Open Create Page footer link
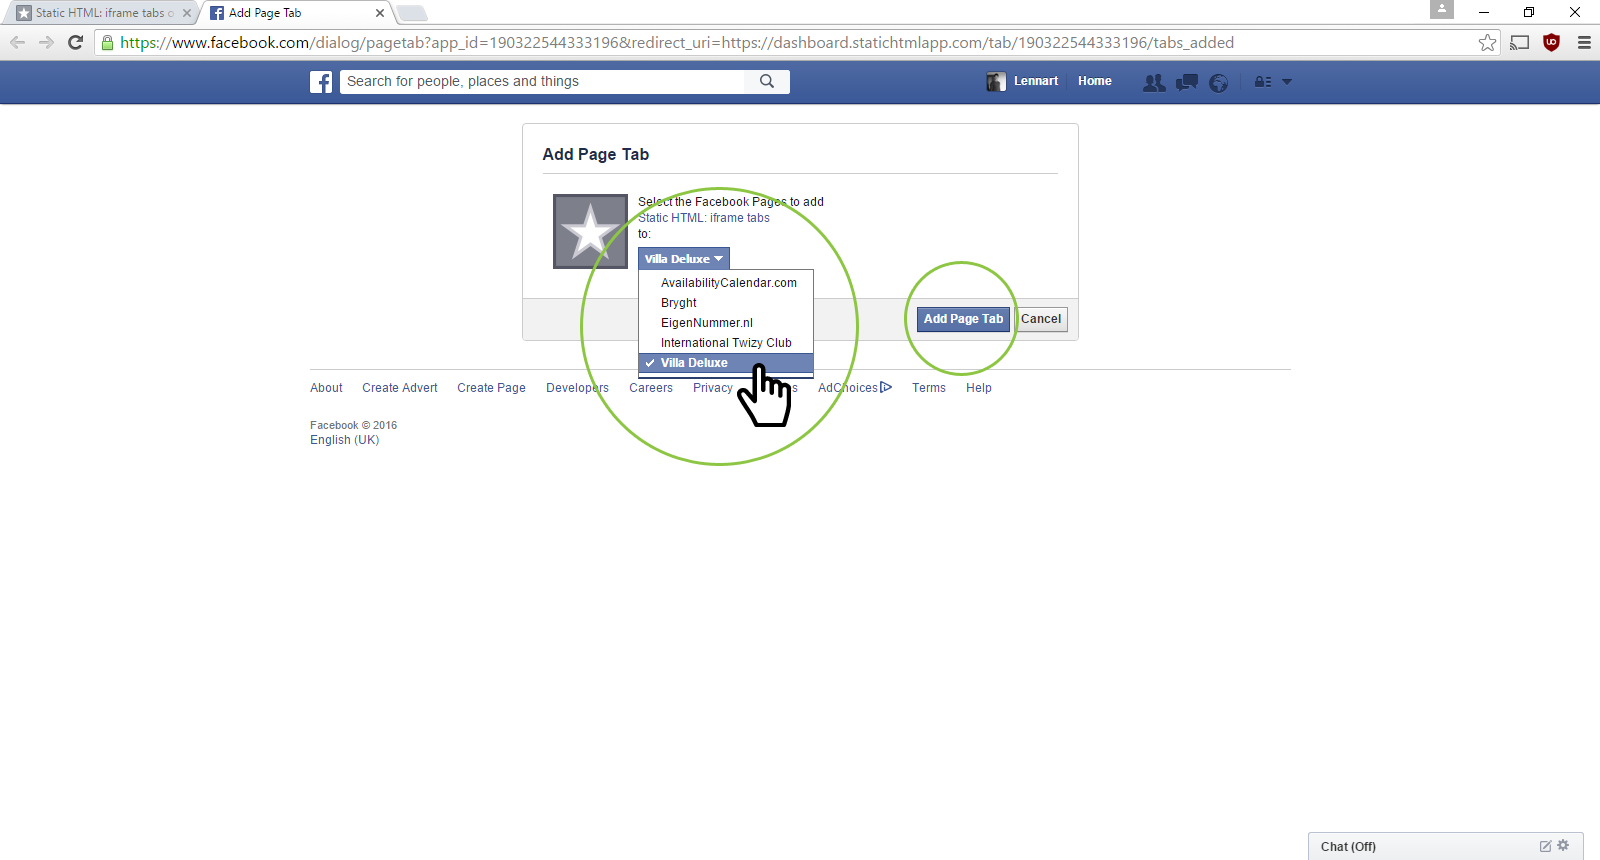Image resolution: width=1600 pixels, height=860 pixels. 491,388
